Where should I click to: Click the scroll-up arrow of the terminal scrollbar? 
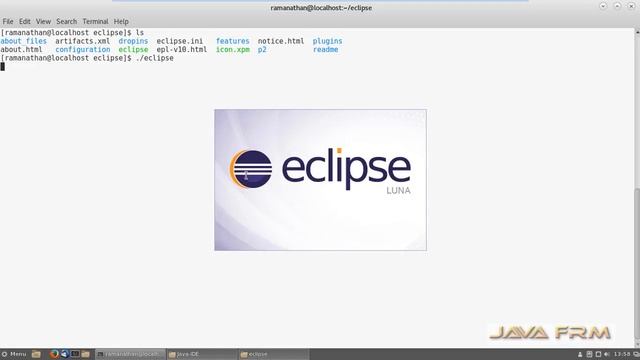click(x=637, y=31)
